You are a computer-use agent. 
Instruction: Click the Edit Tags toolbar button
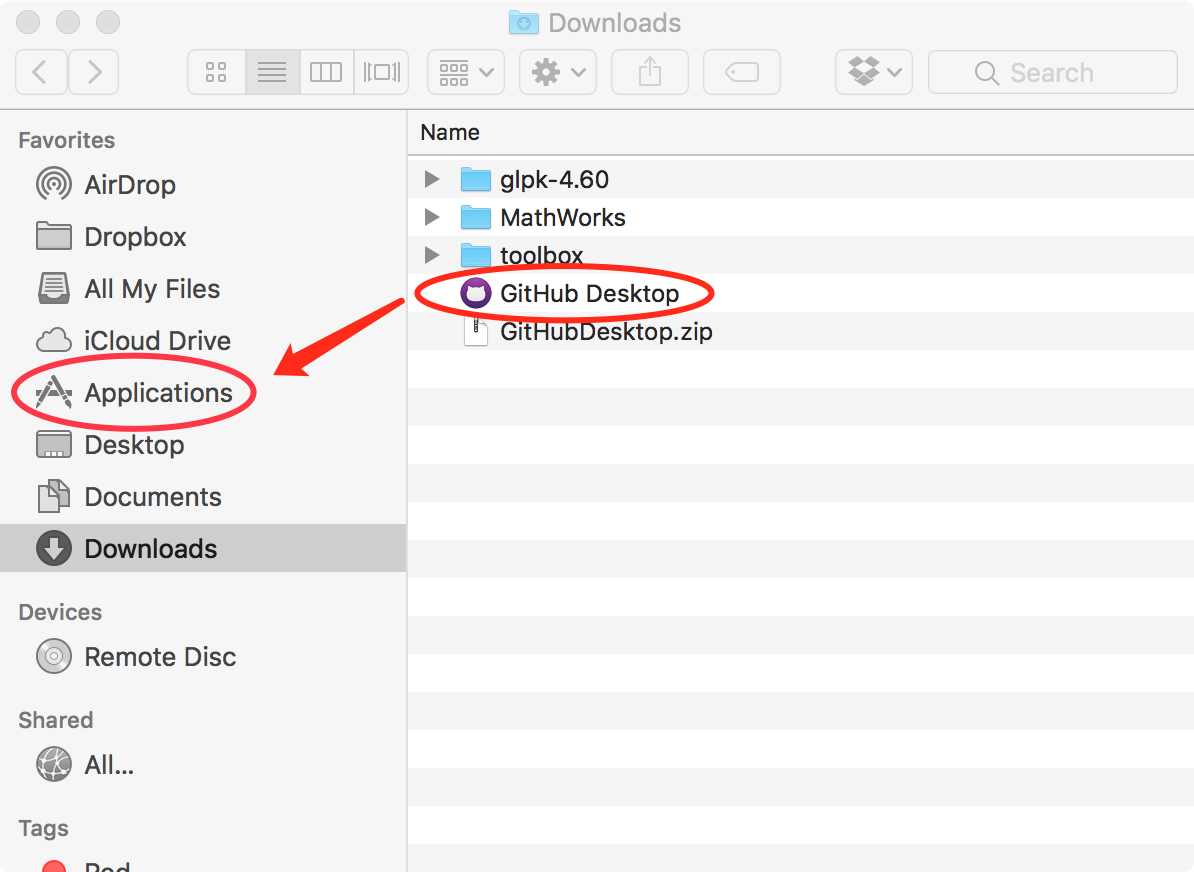tap(742, 72)
